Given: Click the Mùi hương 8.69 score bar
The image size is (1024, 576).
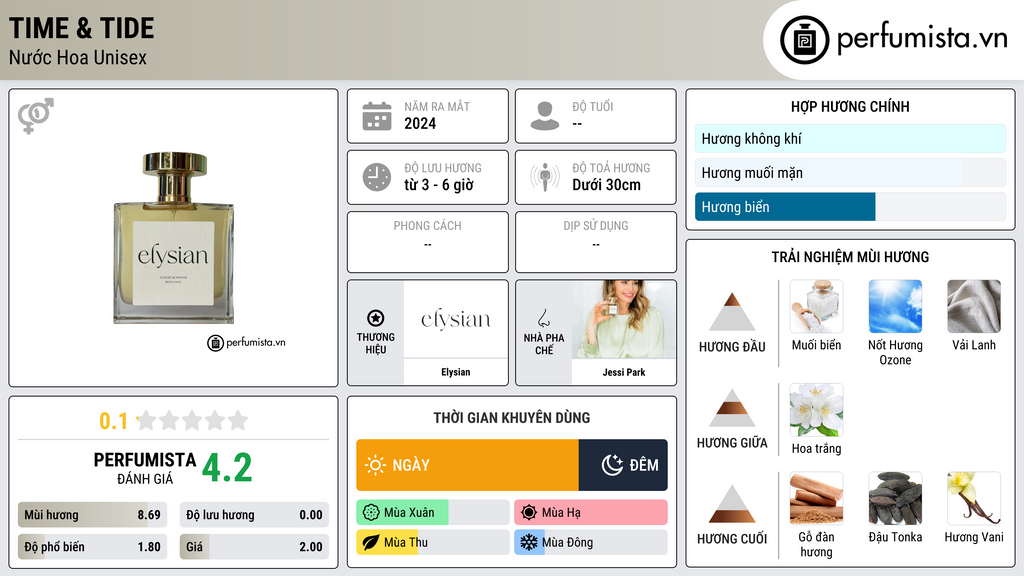Looking at the screenshot, I should click(x=93, y=515).
